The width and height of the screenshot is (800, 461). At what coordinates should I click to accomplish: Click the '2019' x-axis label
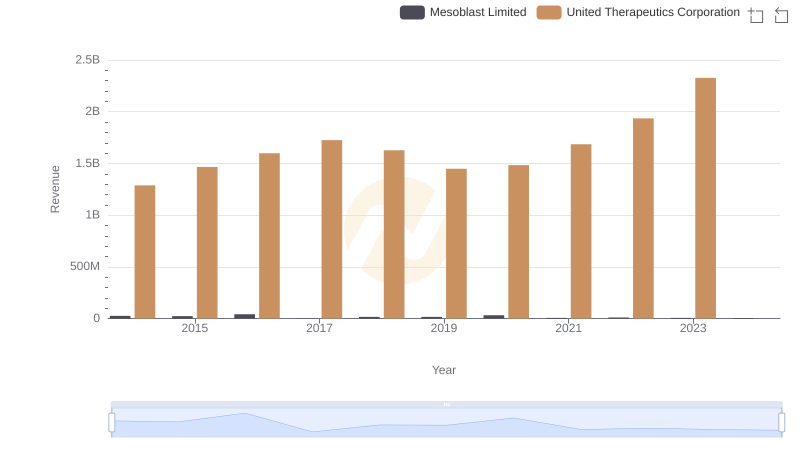(443, 328)
